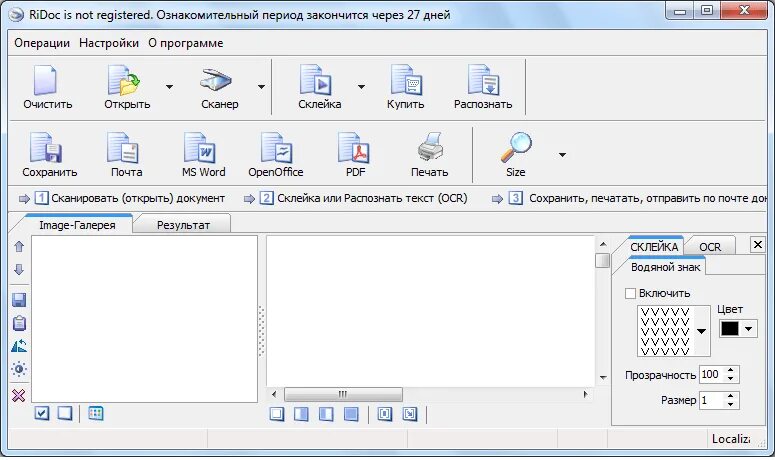Click the fully filled page layout icon

(x=351, y=414)
